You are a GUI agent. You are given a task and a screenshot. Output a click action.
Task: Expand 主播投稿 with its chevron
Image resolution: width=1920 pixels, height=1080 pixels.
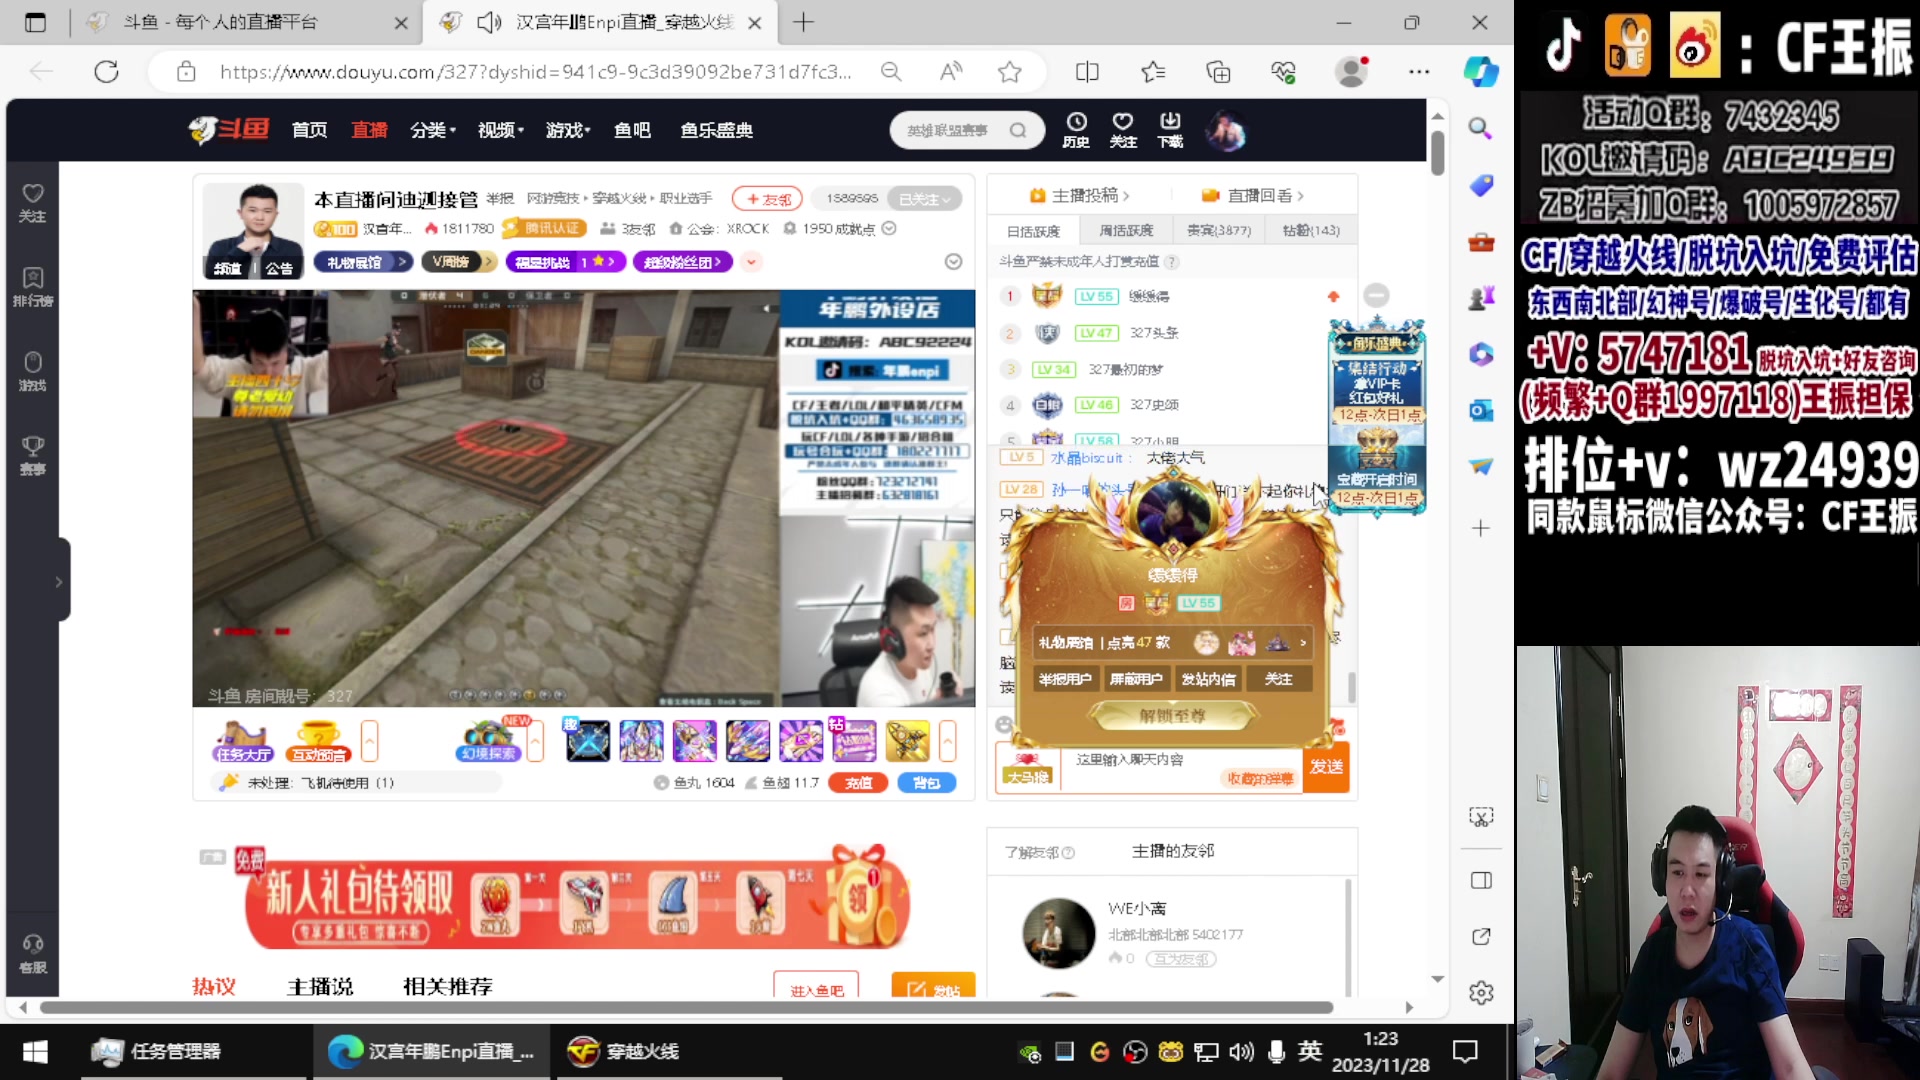click(x=1126, y=195)
